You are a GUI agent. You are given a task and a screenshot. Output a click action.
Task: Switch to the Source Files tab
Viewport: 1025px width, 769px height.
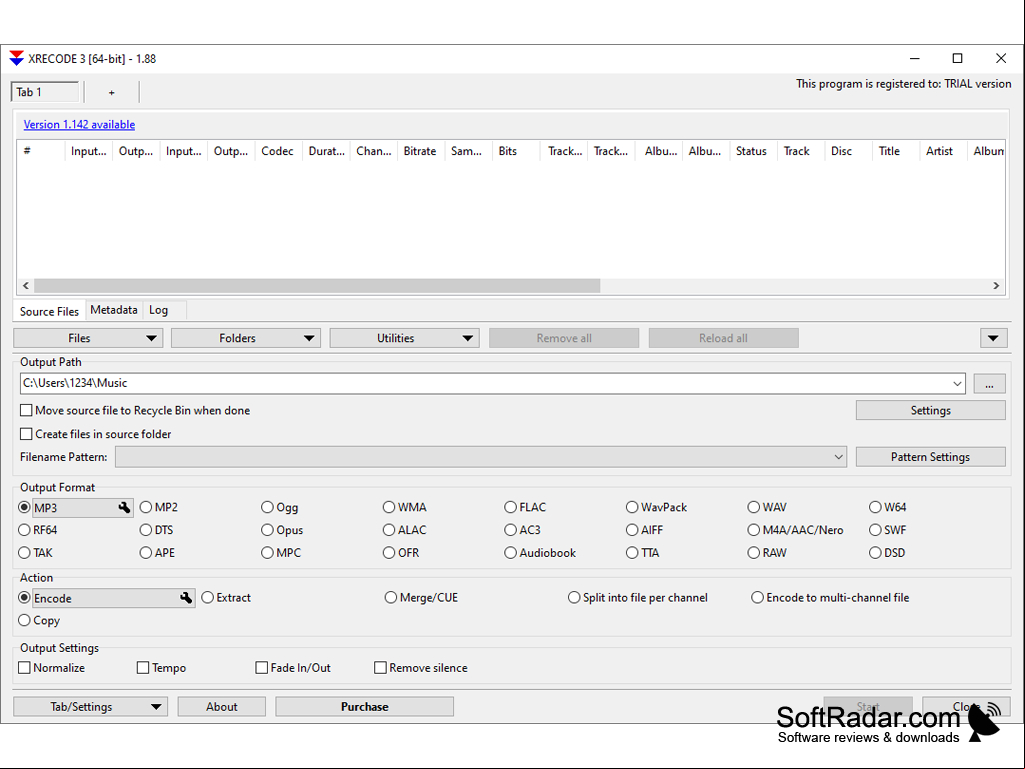(49, 311)
